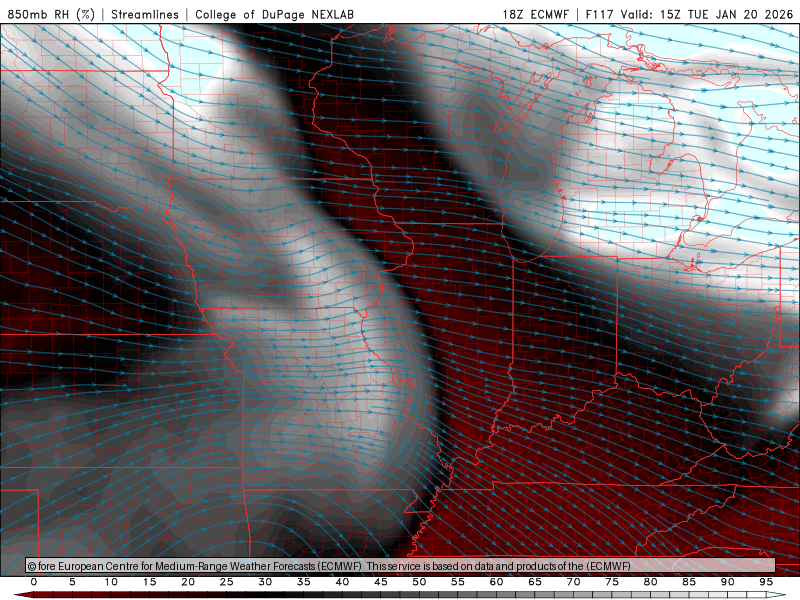Click 'Valid: 15Z TUE JAN 20 2026' text
Image resolution: width=800 pixels, height=600 pixels.
[707, 14]
